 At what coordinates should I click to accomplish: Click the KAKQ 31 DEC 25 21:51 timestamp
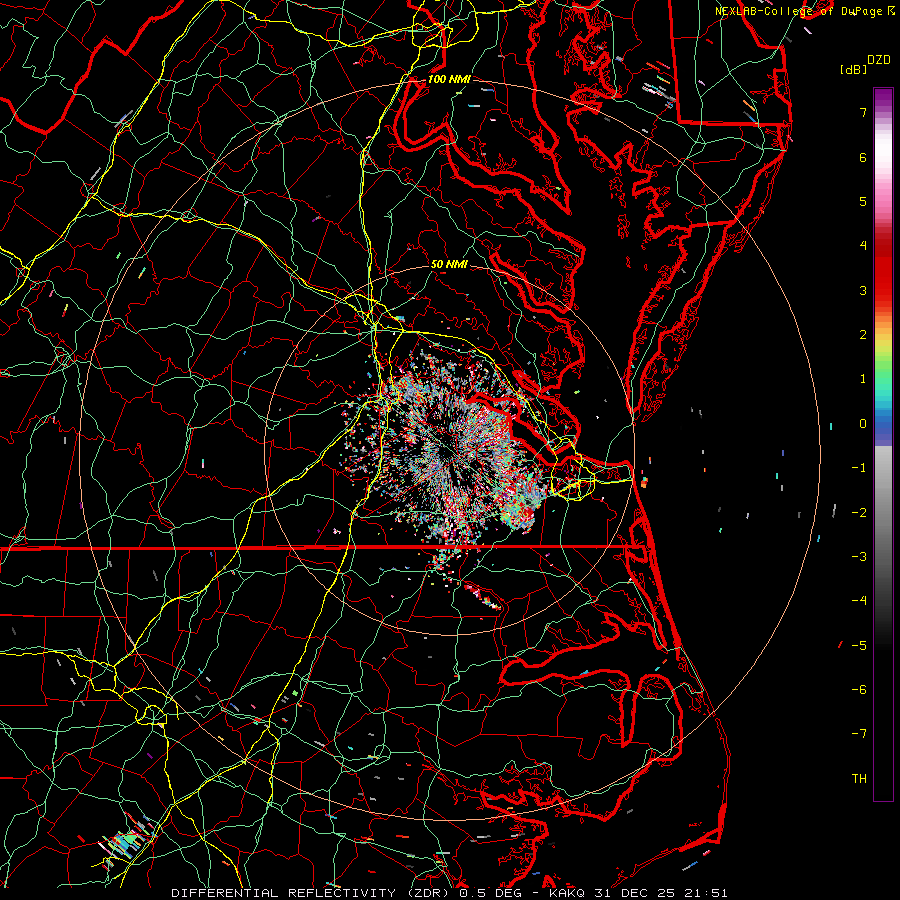638,893
